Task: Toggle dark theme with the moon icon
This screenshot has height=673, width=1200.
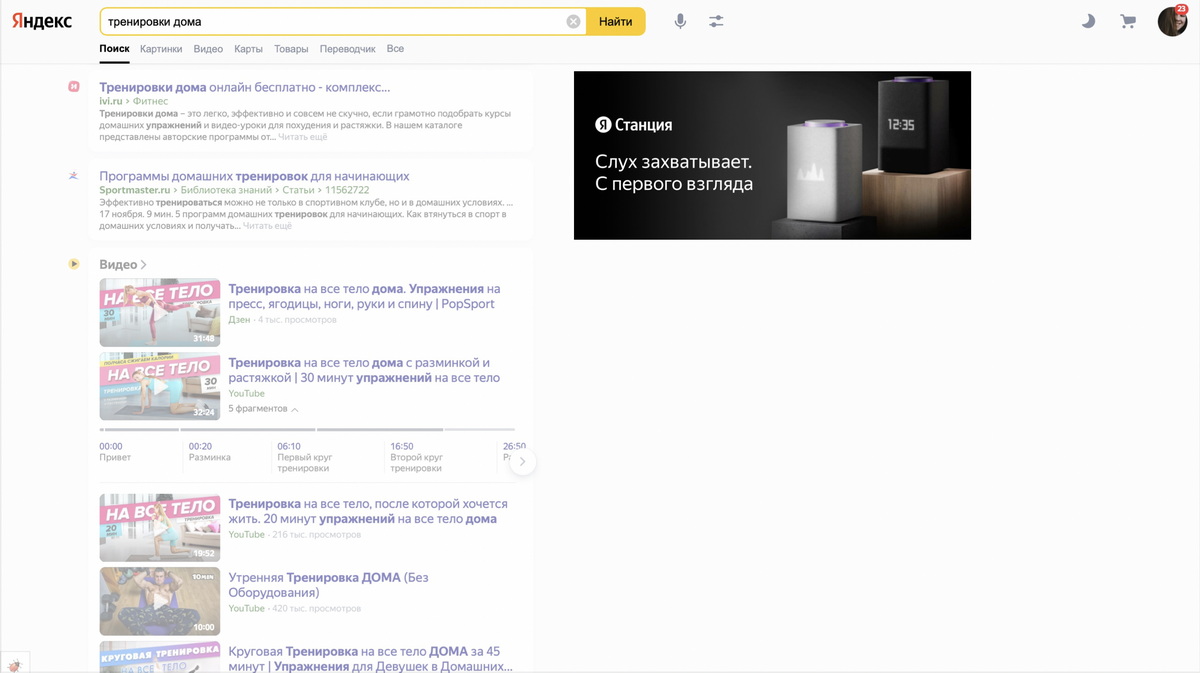Action: coord(1088,21)
